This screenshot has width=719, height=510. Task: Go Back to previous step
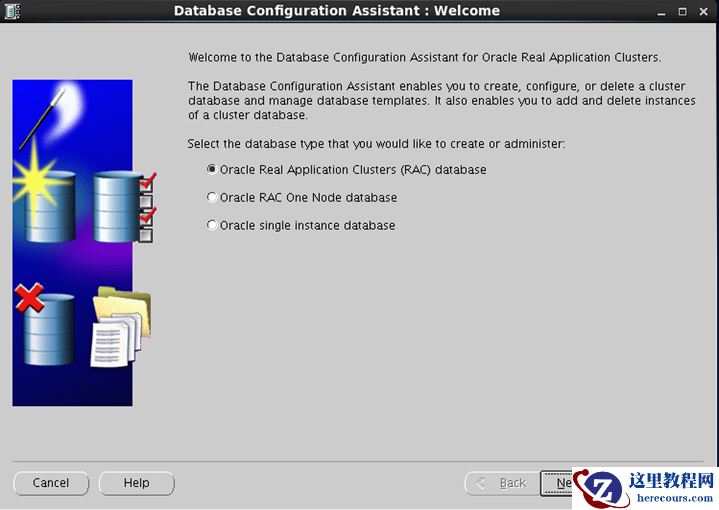(502, 483)
